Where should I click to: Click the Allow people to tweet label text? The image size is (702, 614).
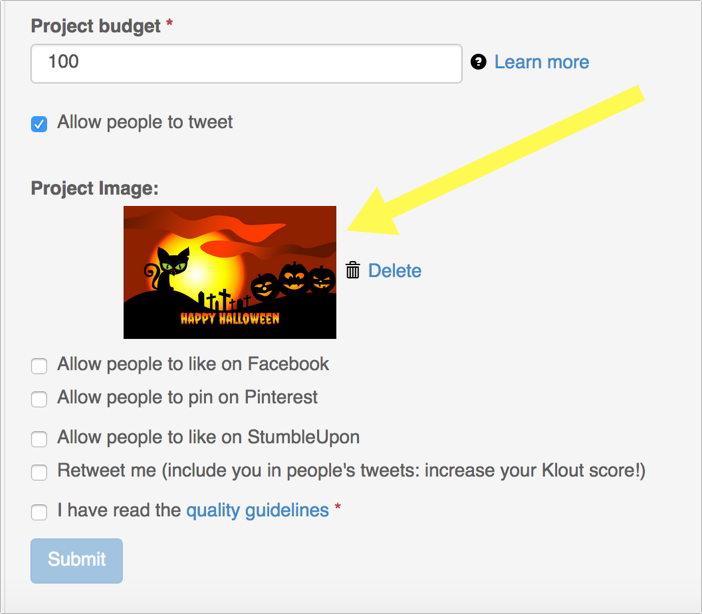click(145, 122)
